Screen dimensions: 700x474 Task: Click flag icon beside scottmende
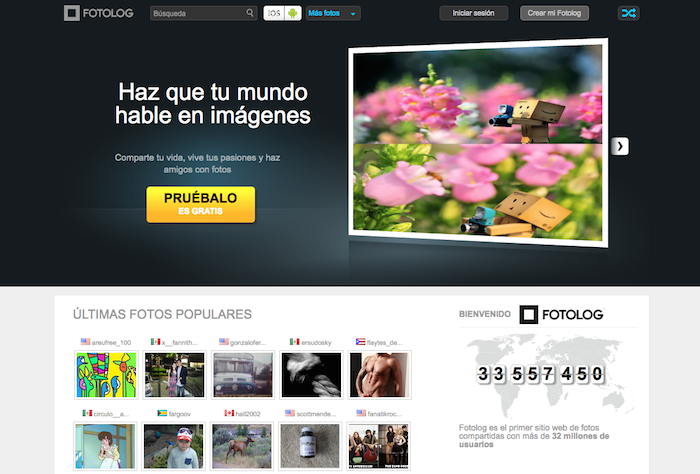tap(290, 413)
